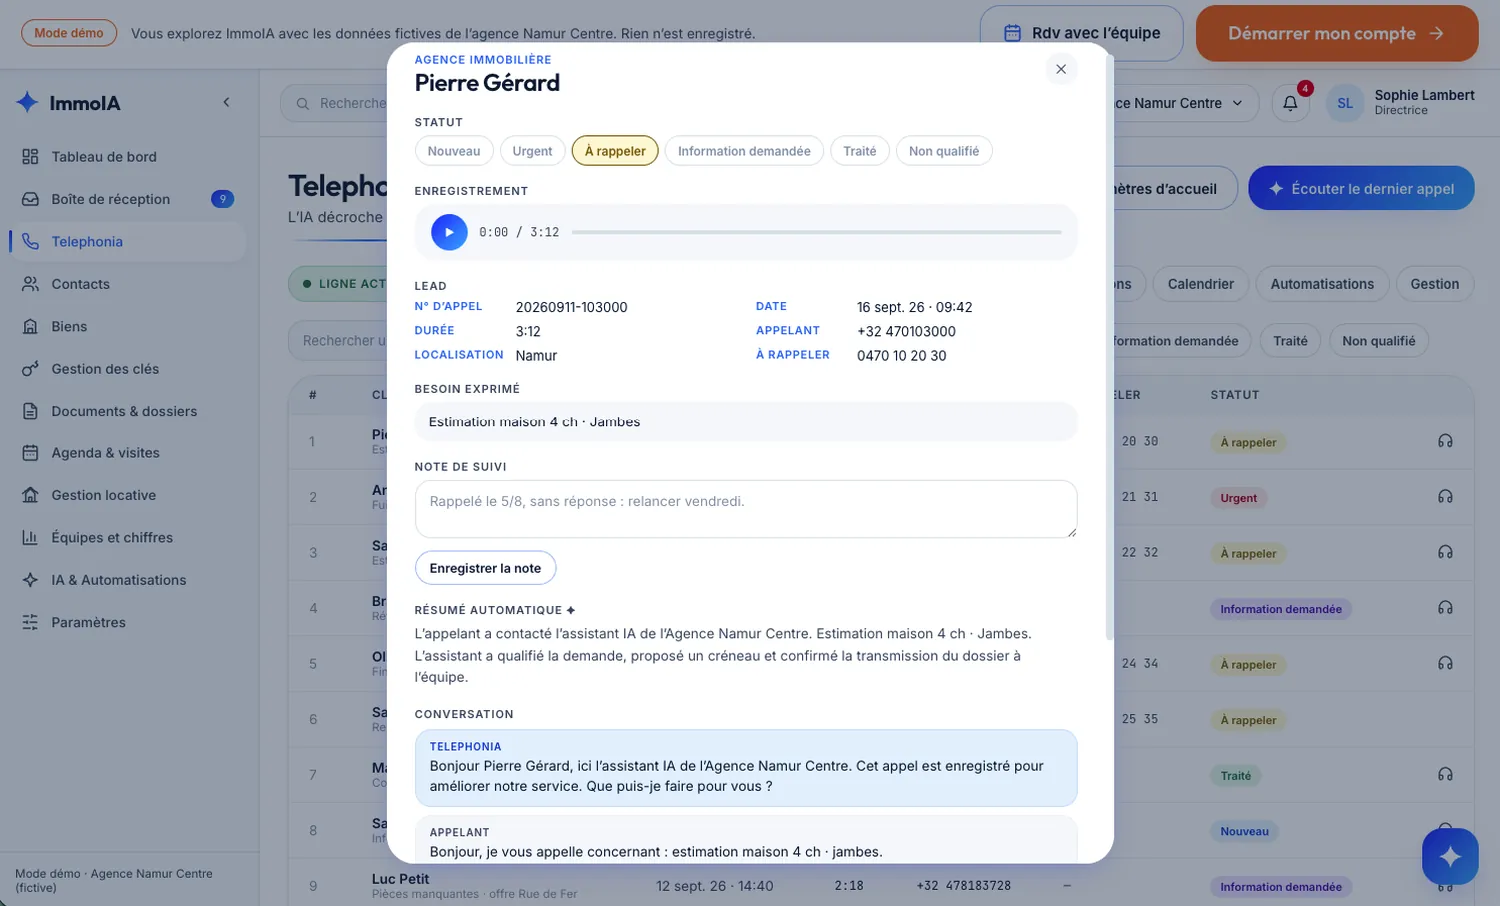This screenshot has width=1500, height=906.
Task: Open the floating AI assistant button
Action: pos(1450,856)
